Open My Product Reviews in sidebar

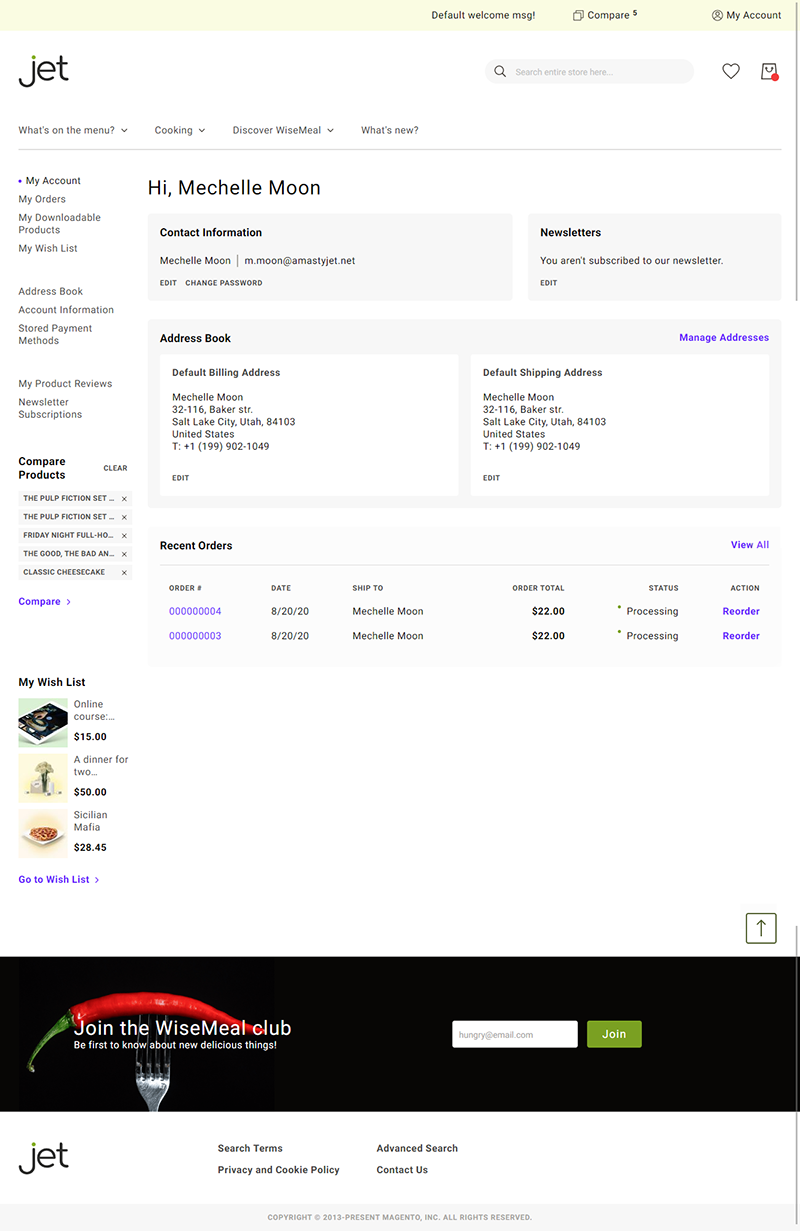click(x=65, y=384)
